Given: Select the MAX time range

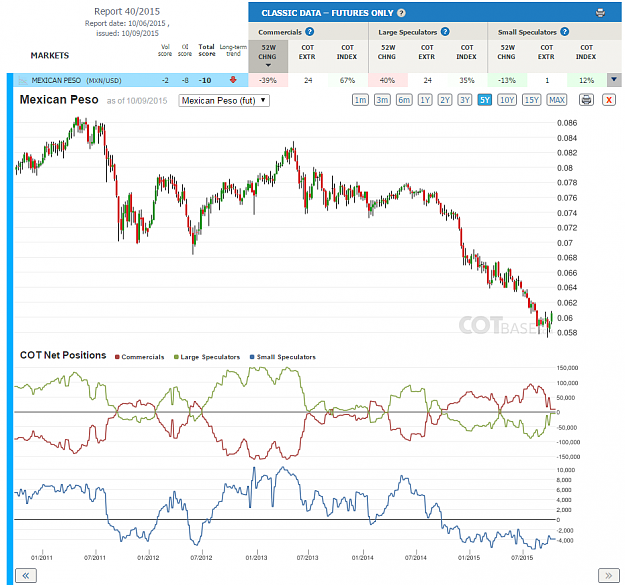Looking at the screenshot, I should click(557, 100).
